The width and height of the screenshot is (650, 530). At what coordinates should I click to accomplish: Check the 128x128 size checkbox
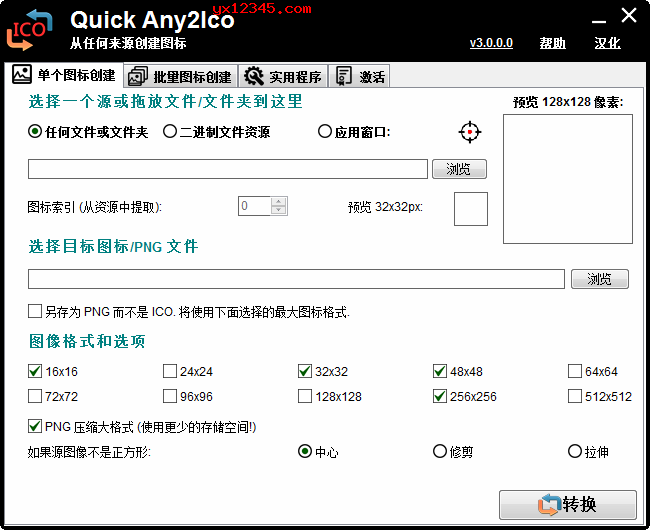coord(305,396)
